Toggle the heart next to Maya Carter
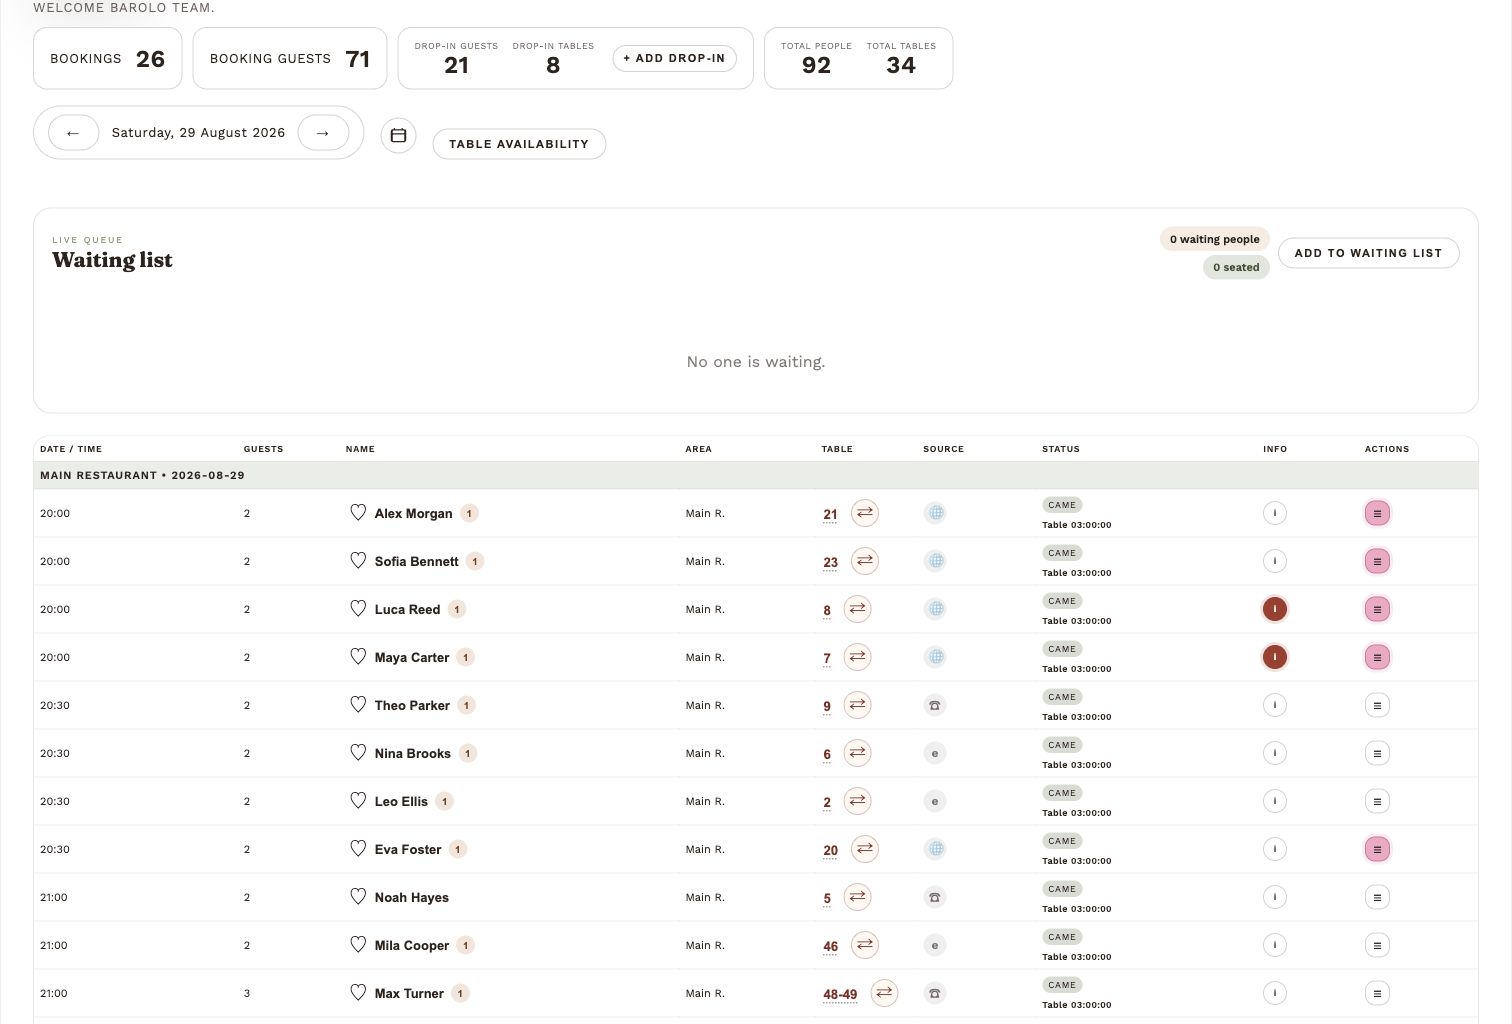 358,656
